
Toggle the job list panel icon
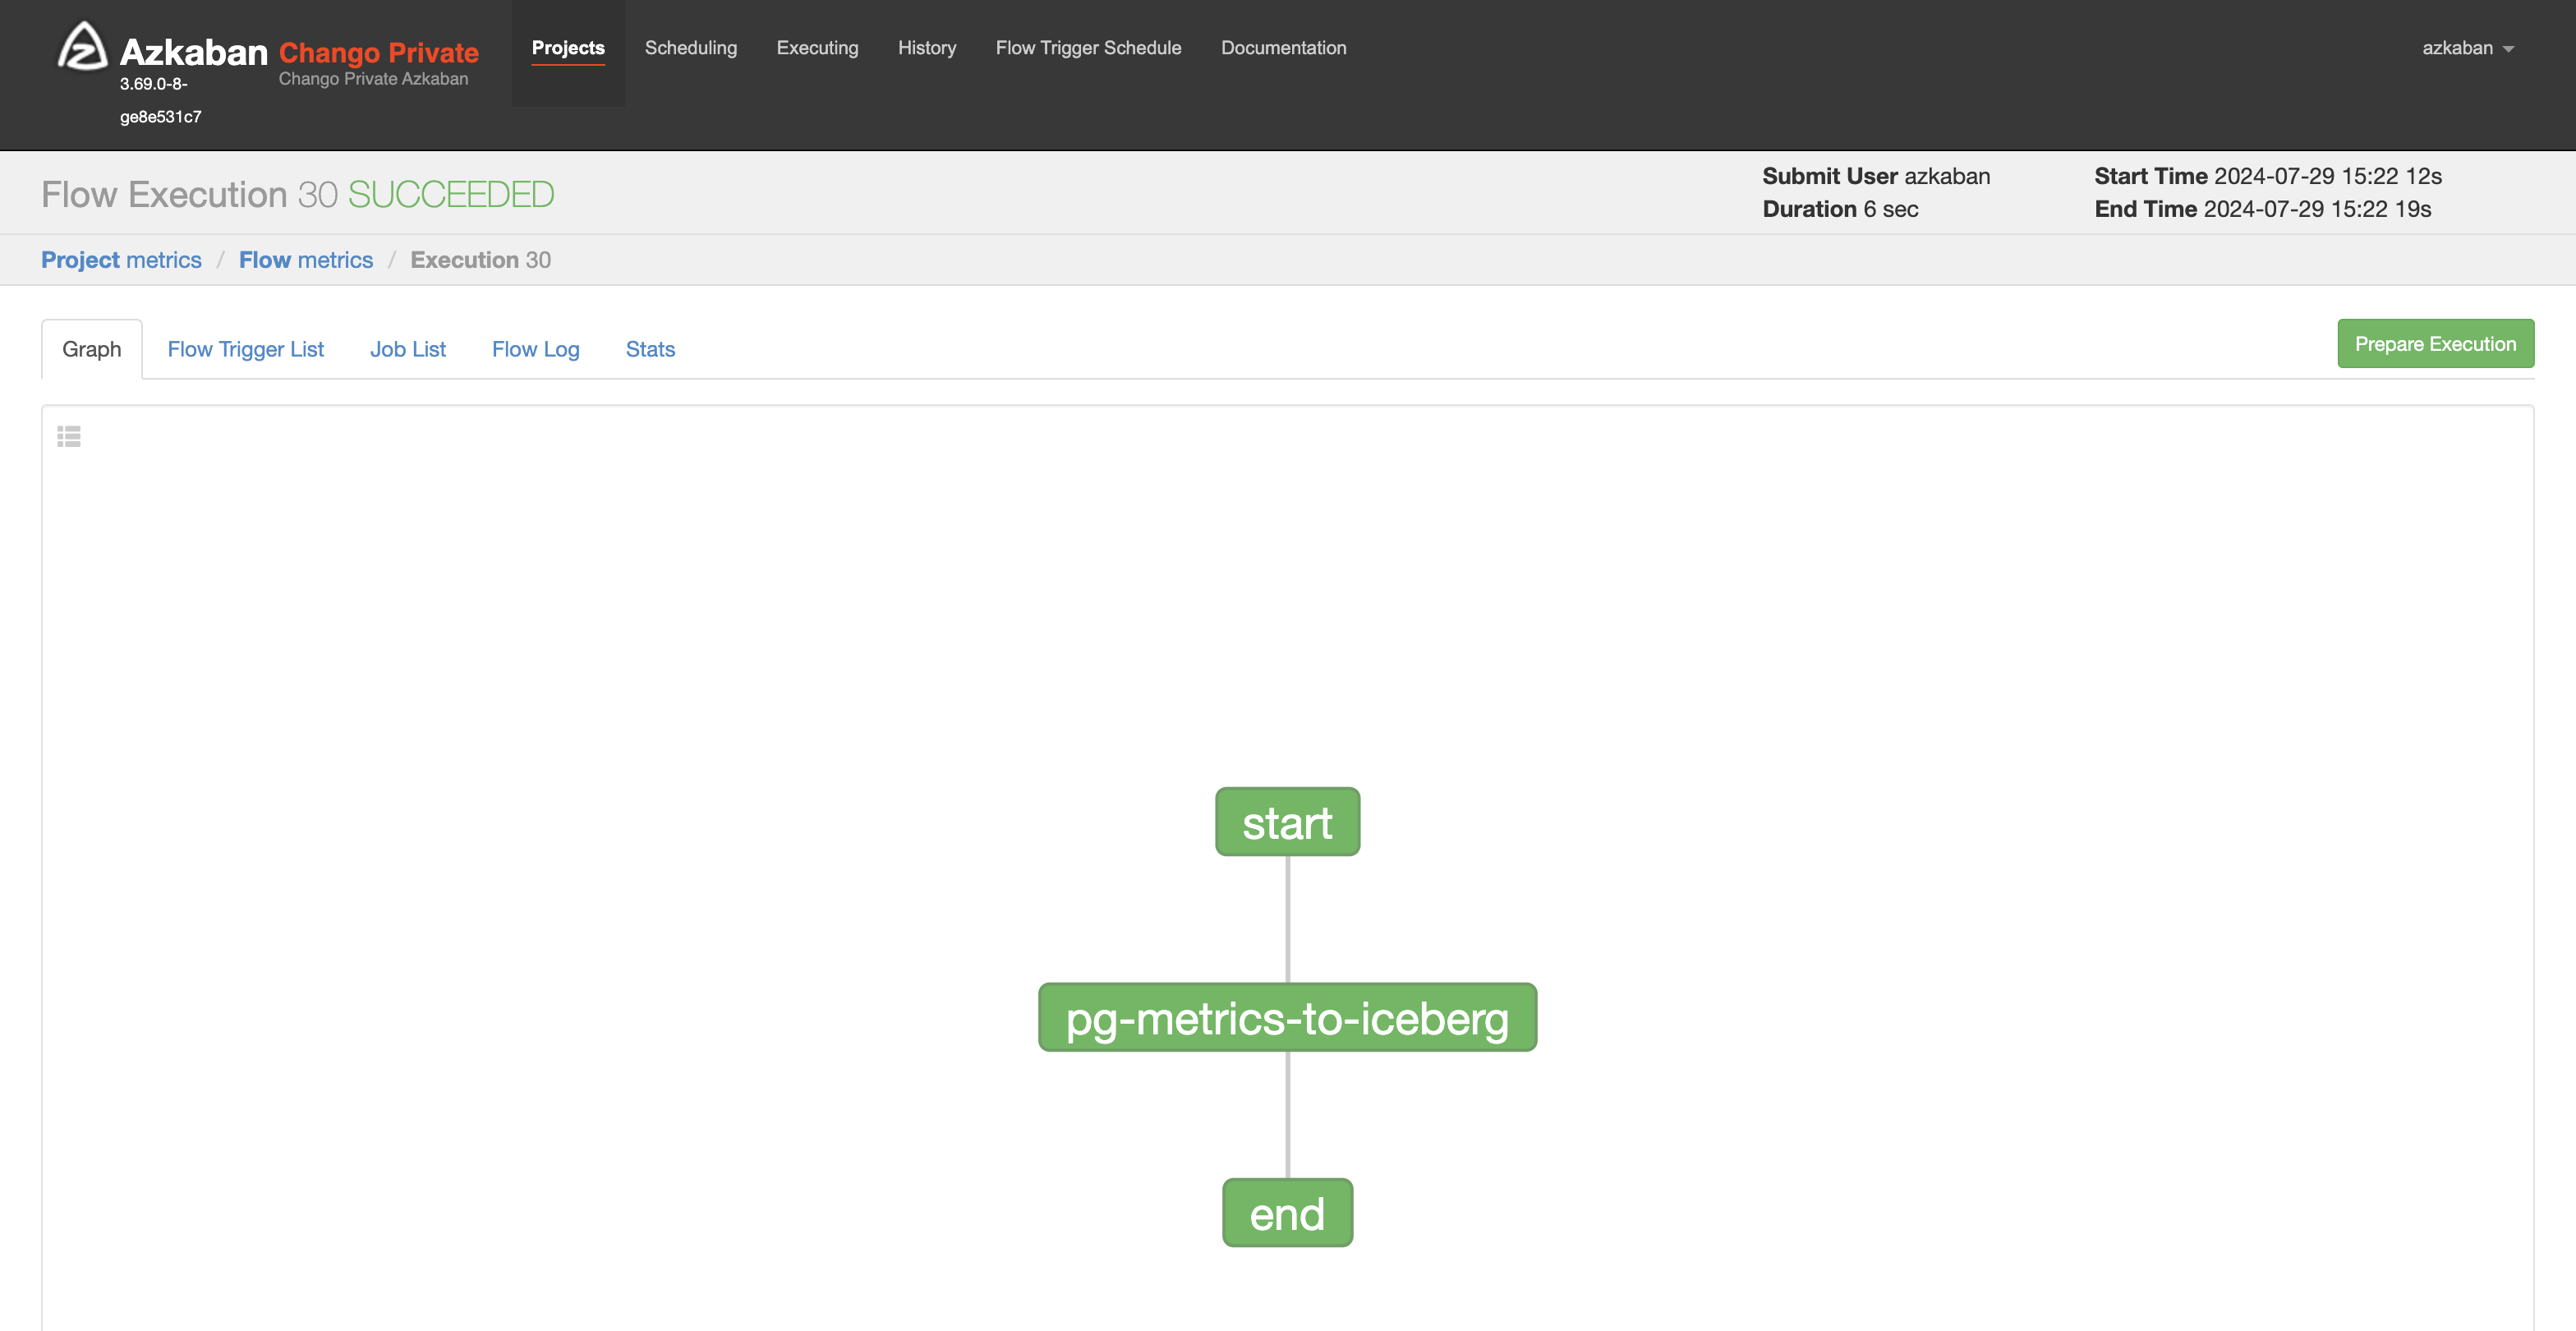(x=69, y=436)
